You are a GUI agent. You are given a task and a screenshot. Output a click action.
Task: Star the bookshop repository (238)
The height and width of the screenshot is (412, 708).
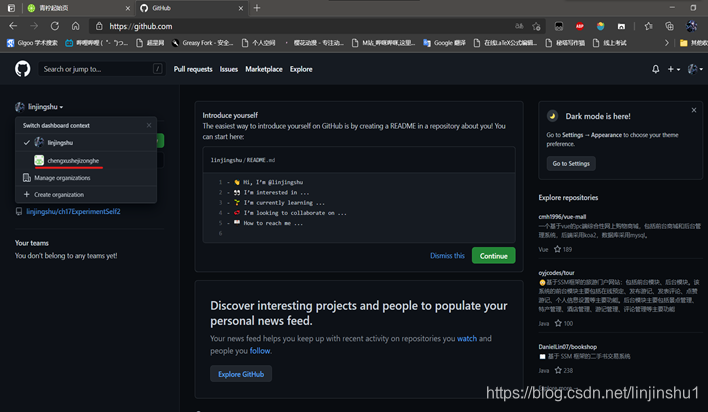tap(558, 370)
